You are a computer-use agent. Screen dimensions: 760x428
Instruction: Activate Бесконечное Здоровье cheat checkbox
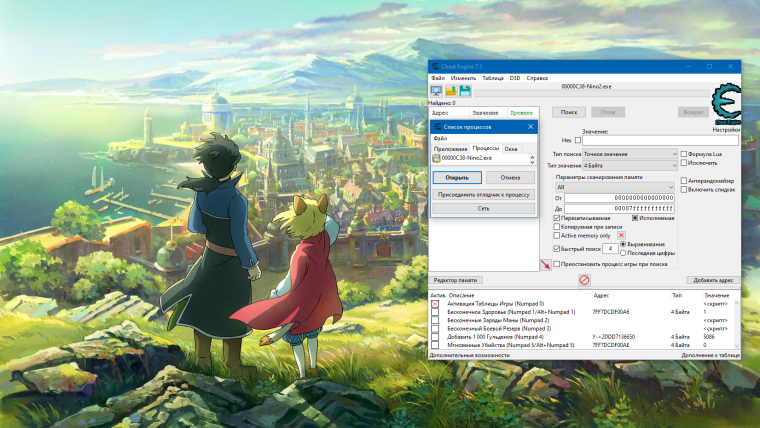coord(435,312)
